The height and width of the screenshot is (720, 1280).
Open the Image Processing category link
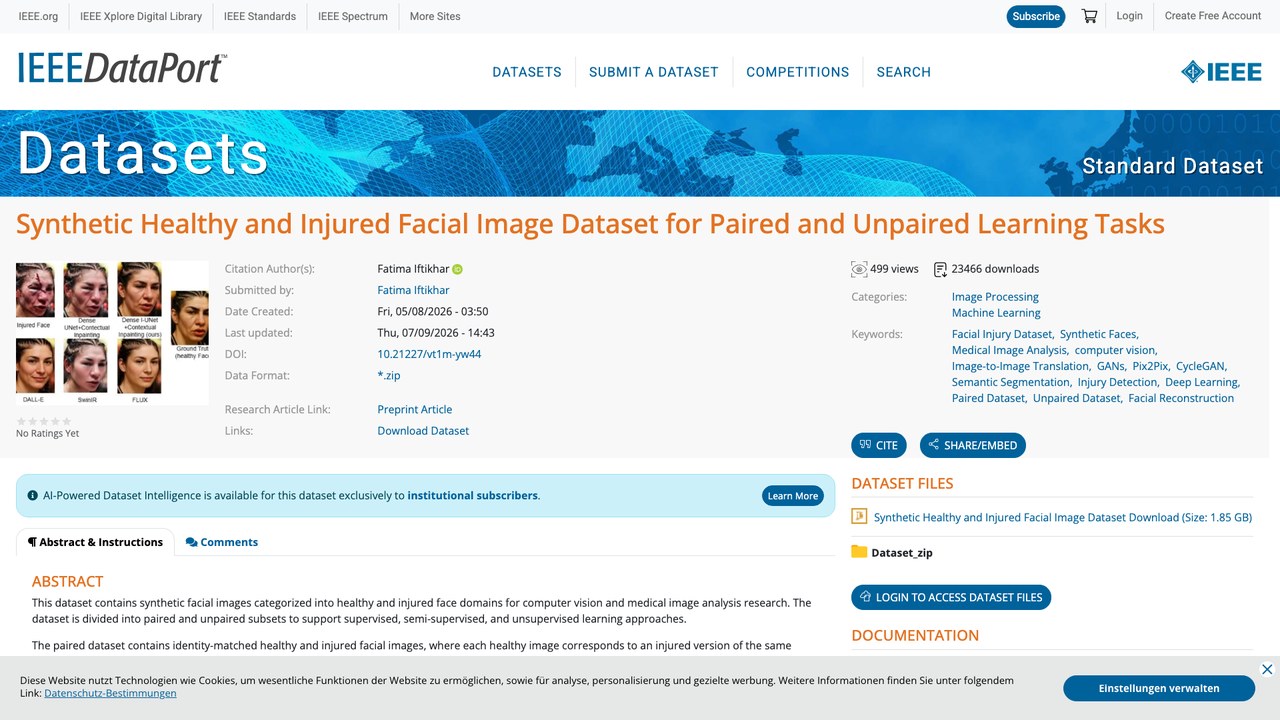[995, 297]
